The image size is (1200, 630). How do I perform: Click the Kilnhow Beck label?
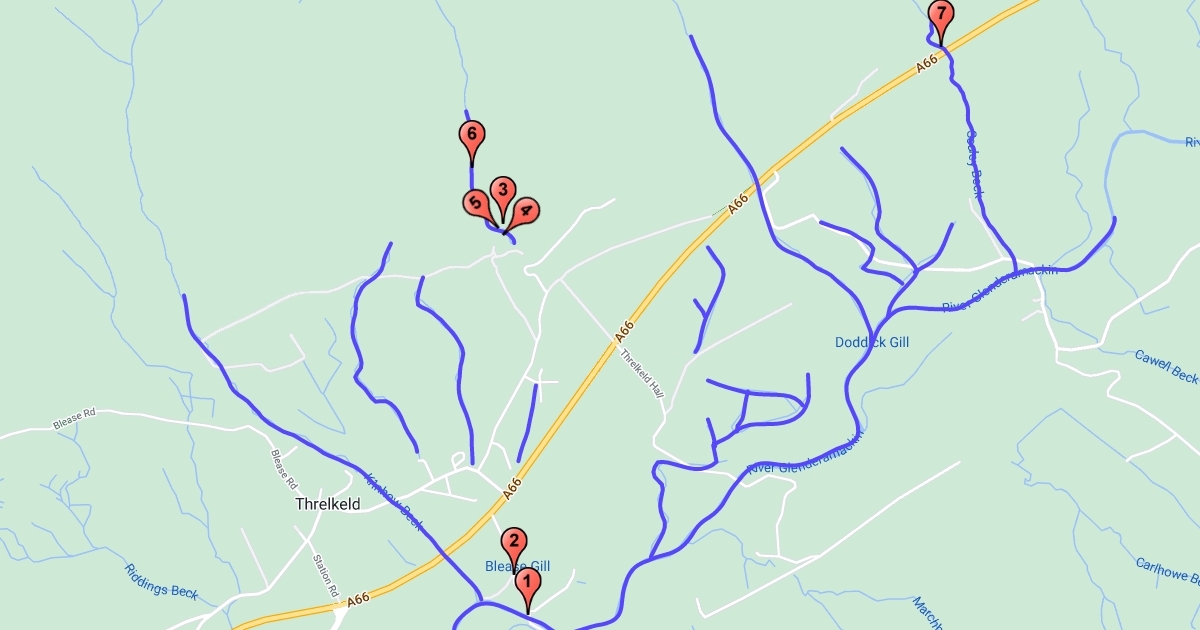click(395, 502)
